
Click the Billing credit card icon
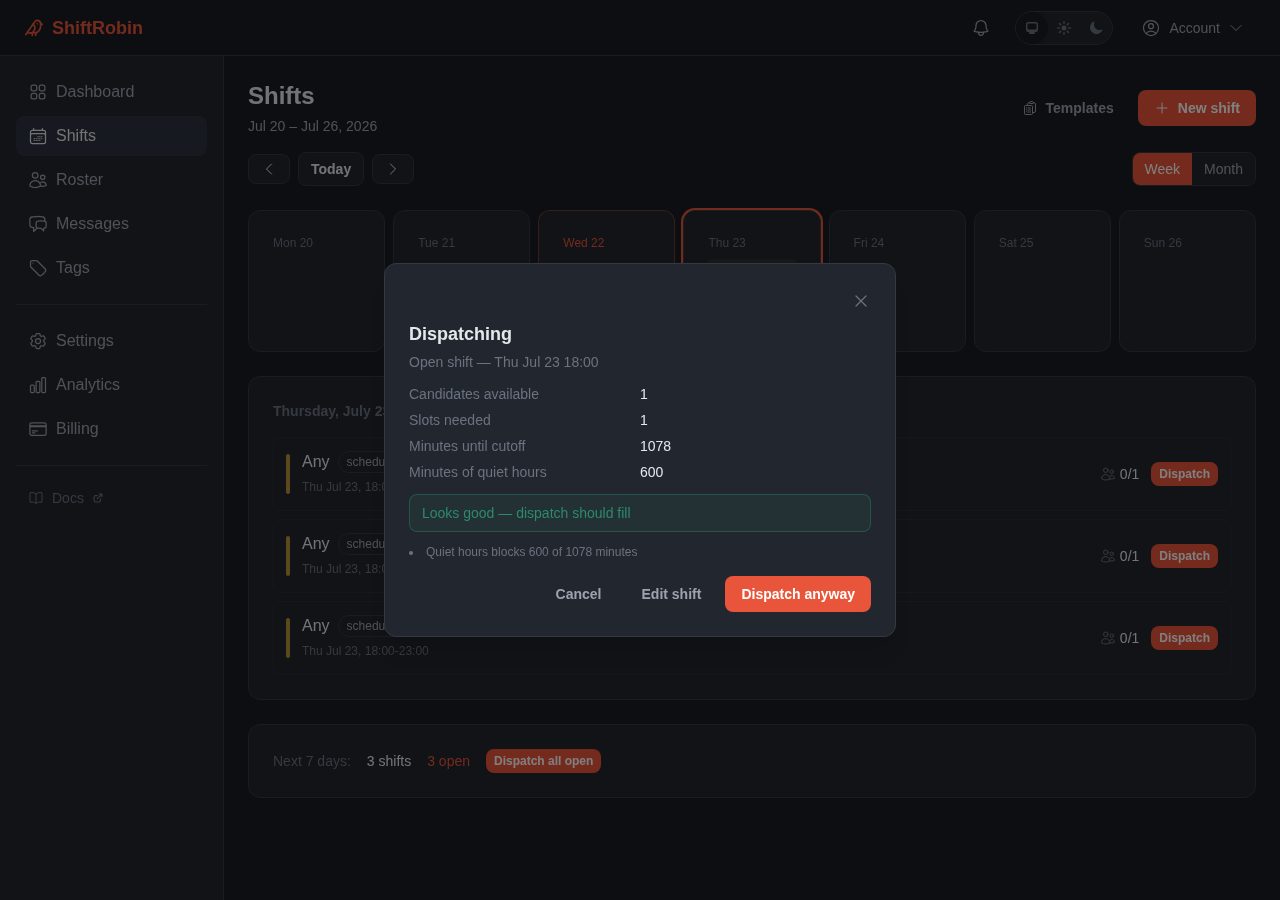point(38,429)
